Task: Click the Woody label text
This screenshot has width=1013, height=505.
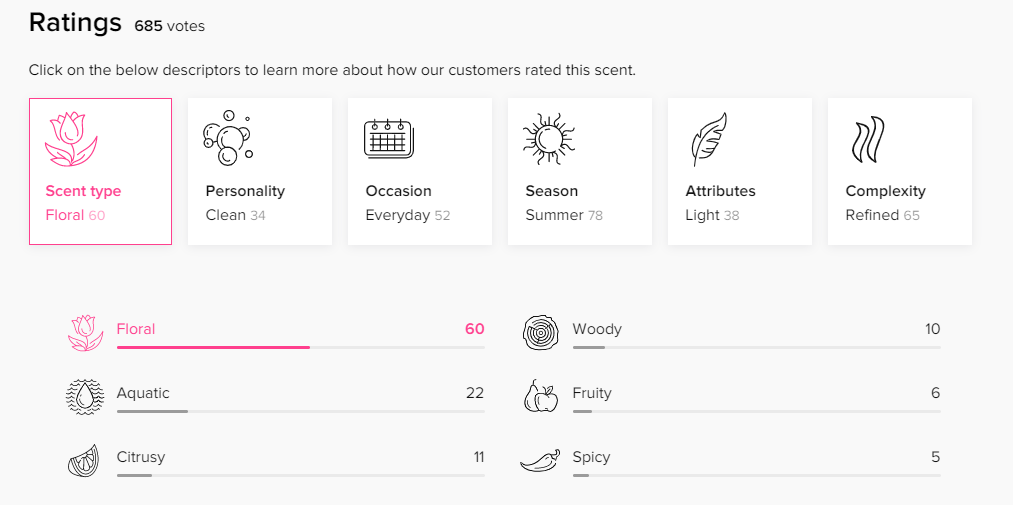Action: (597, 329)
